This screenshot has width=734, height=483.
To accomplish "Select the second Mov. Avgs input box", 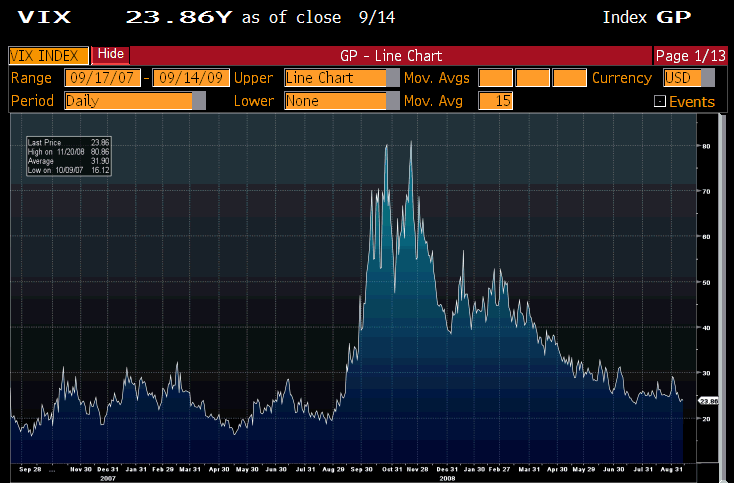I will click(532, 78).
